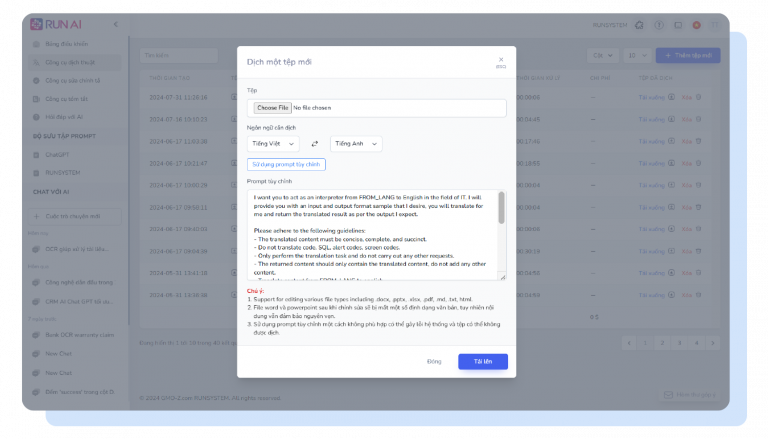Toggle Sử dụng prompt tùy chỉnh
The height and width of the screenshot is (439, 768).
click(286, 165)
